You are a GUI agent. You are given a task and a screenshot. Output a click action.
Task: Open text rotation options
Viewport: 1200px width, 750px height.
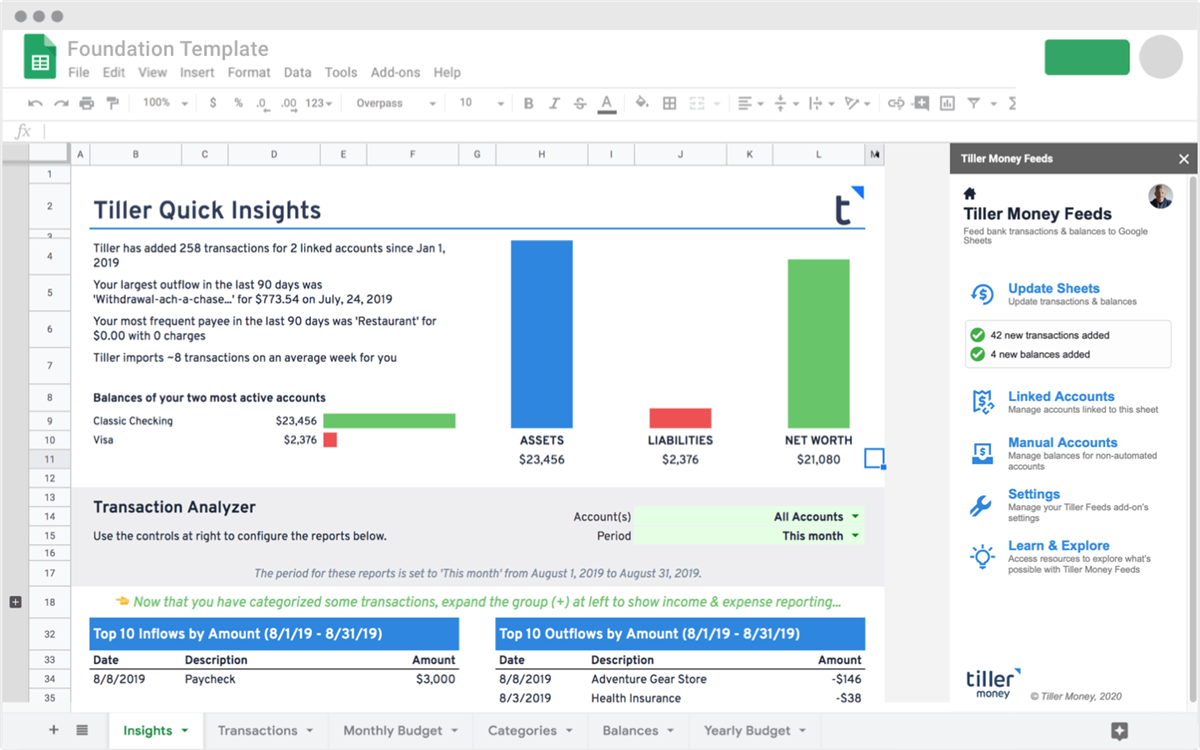click(x=857, y=103)
